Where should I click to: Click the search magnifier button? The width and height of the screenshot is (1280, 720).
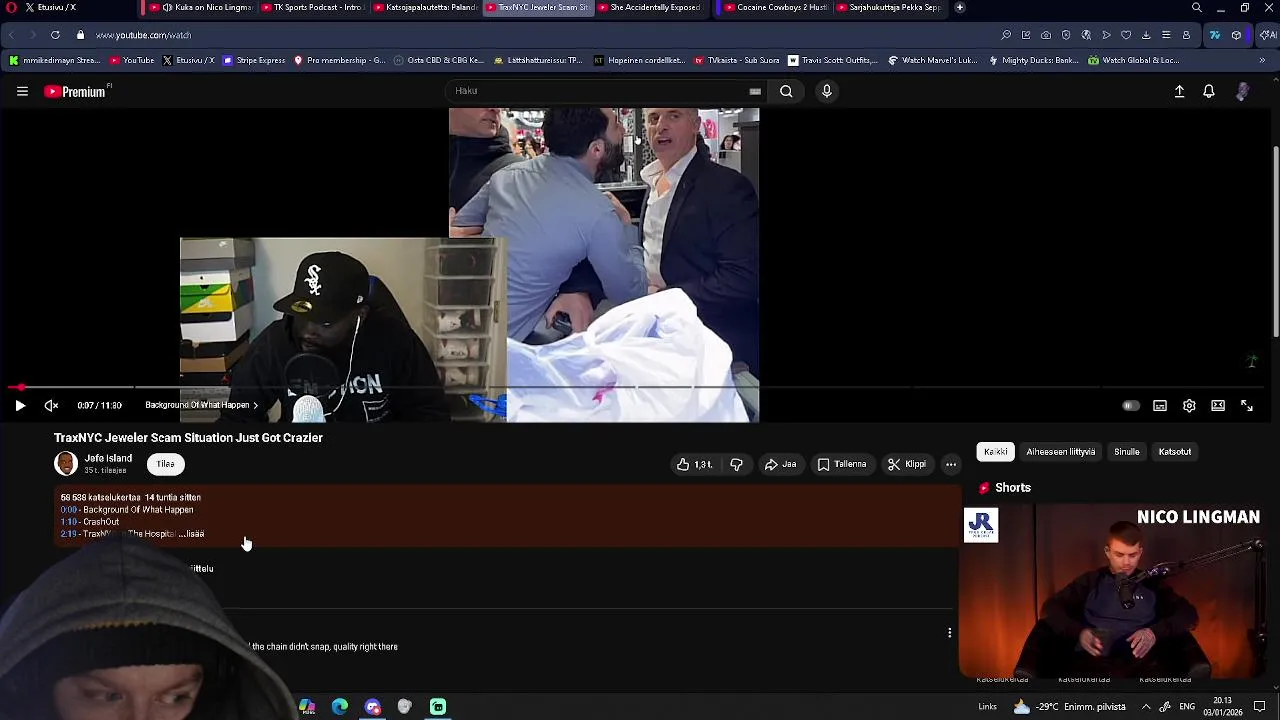(786, 91)
